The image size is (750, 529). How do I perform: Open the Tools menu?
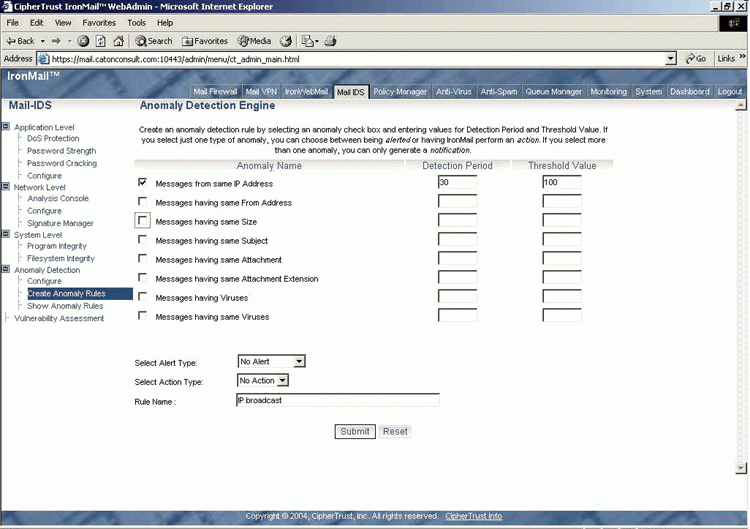tap(136, 23)
